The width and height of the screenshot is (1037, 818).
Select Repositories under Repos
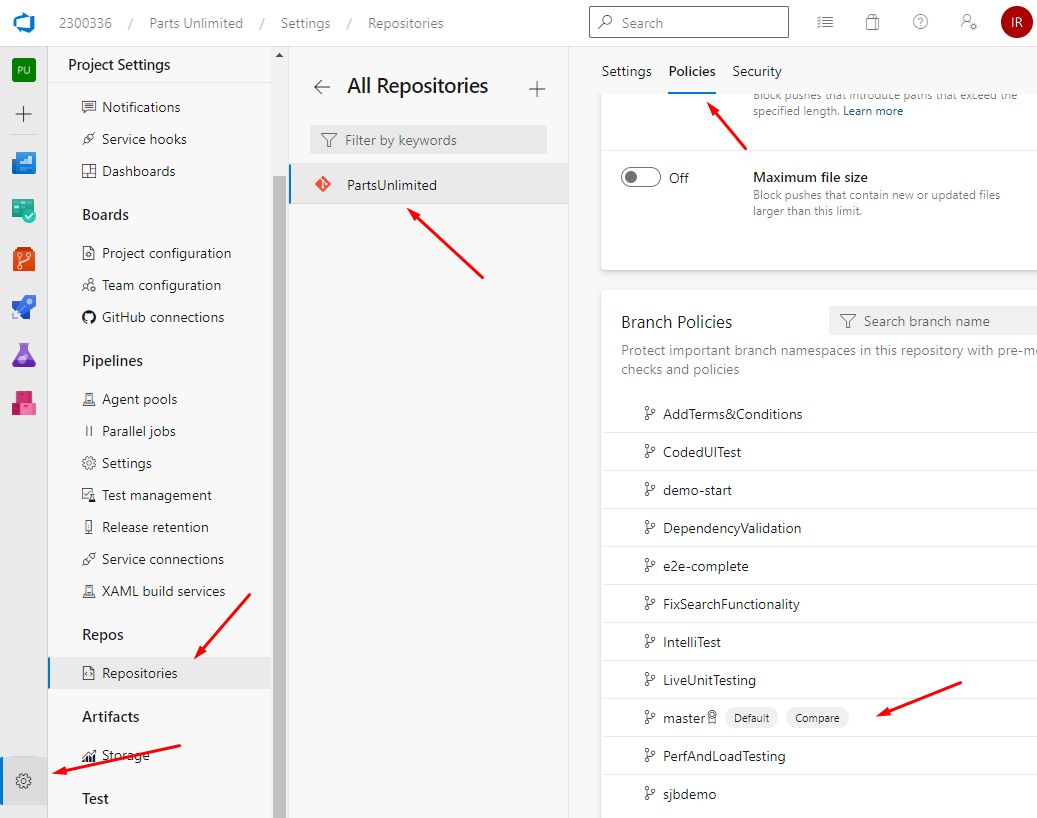click(160, 673)
